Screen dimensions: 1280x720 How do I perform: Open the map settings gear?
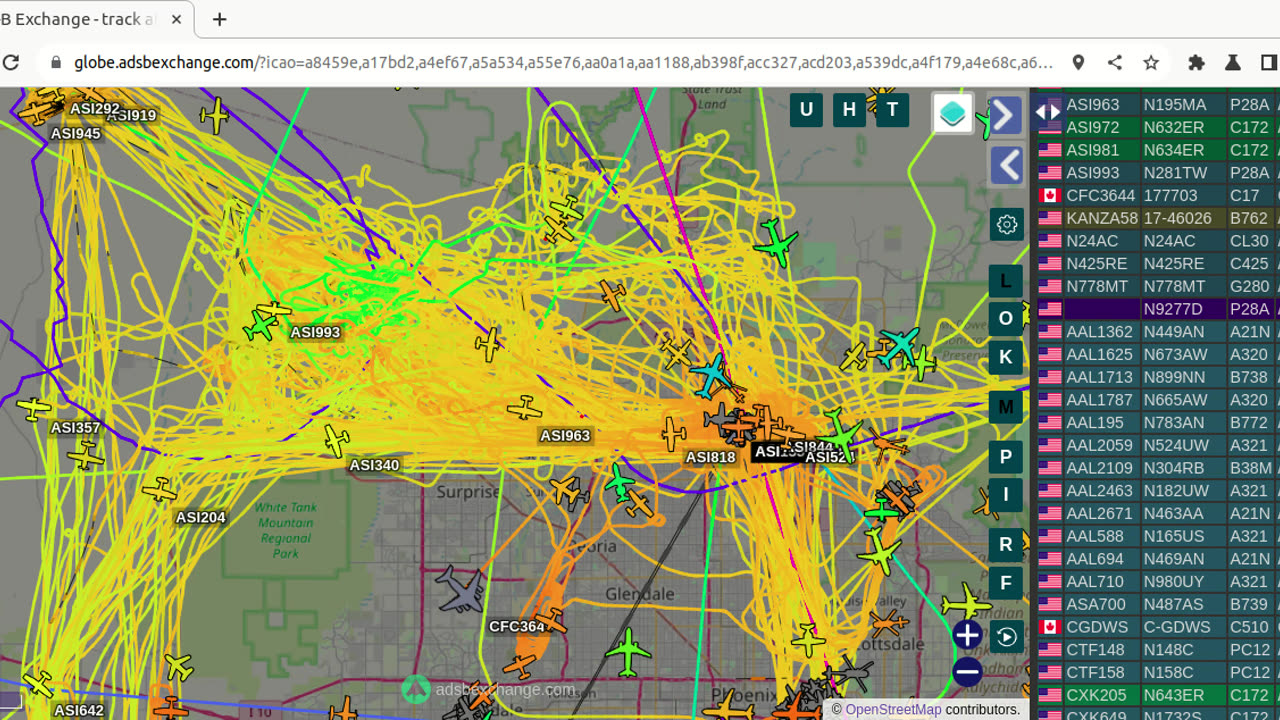click(x=1006, y=224)
